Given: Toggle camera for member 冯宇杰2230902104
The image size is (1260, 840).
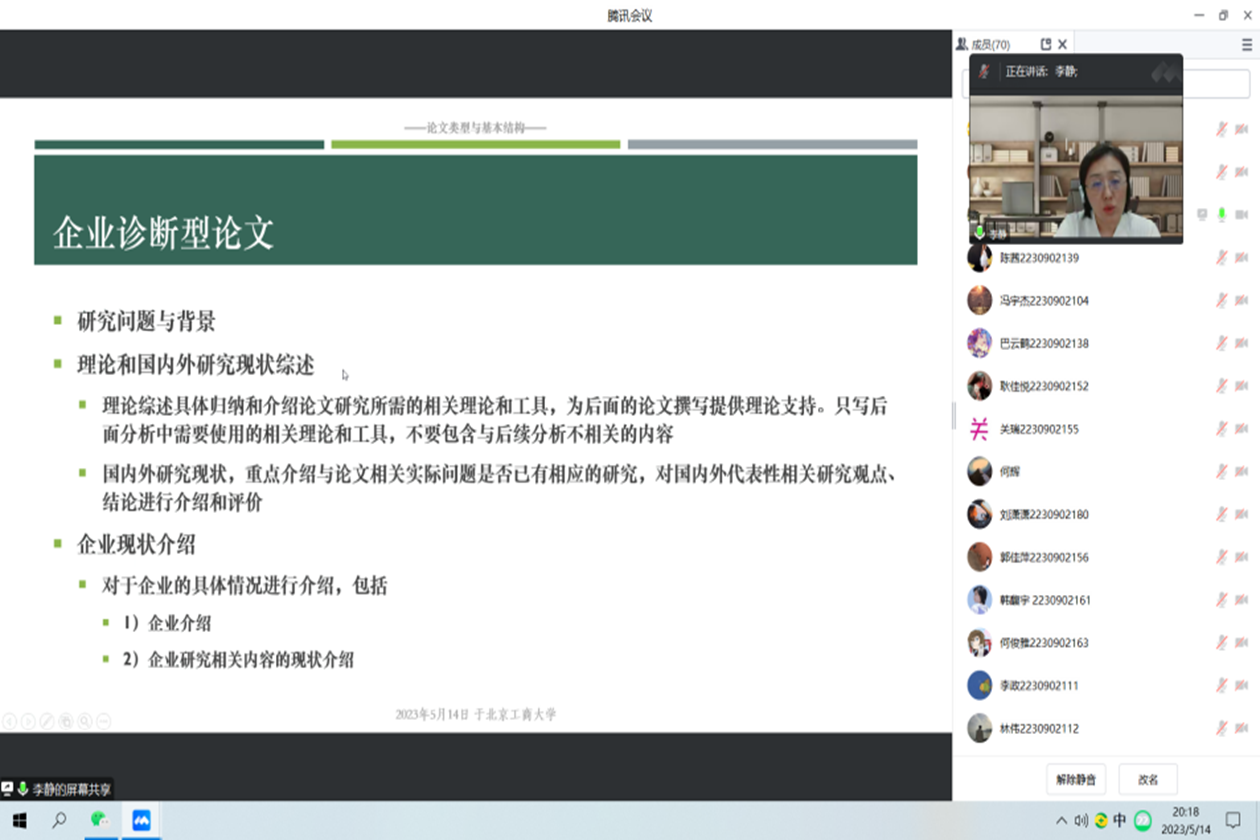Looking at the screenshot, I should click(x=1241, y=301).
